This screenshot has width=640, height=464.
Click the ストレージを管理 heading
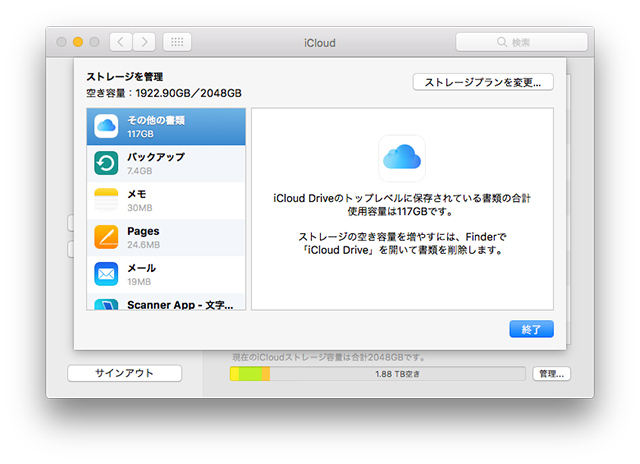[124, 77]
